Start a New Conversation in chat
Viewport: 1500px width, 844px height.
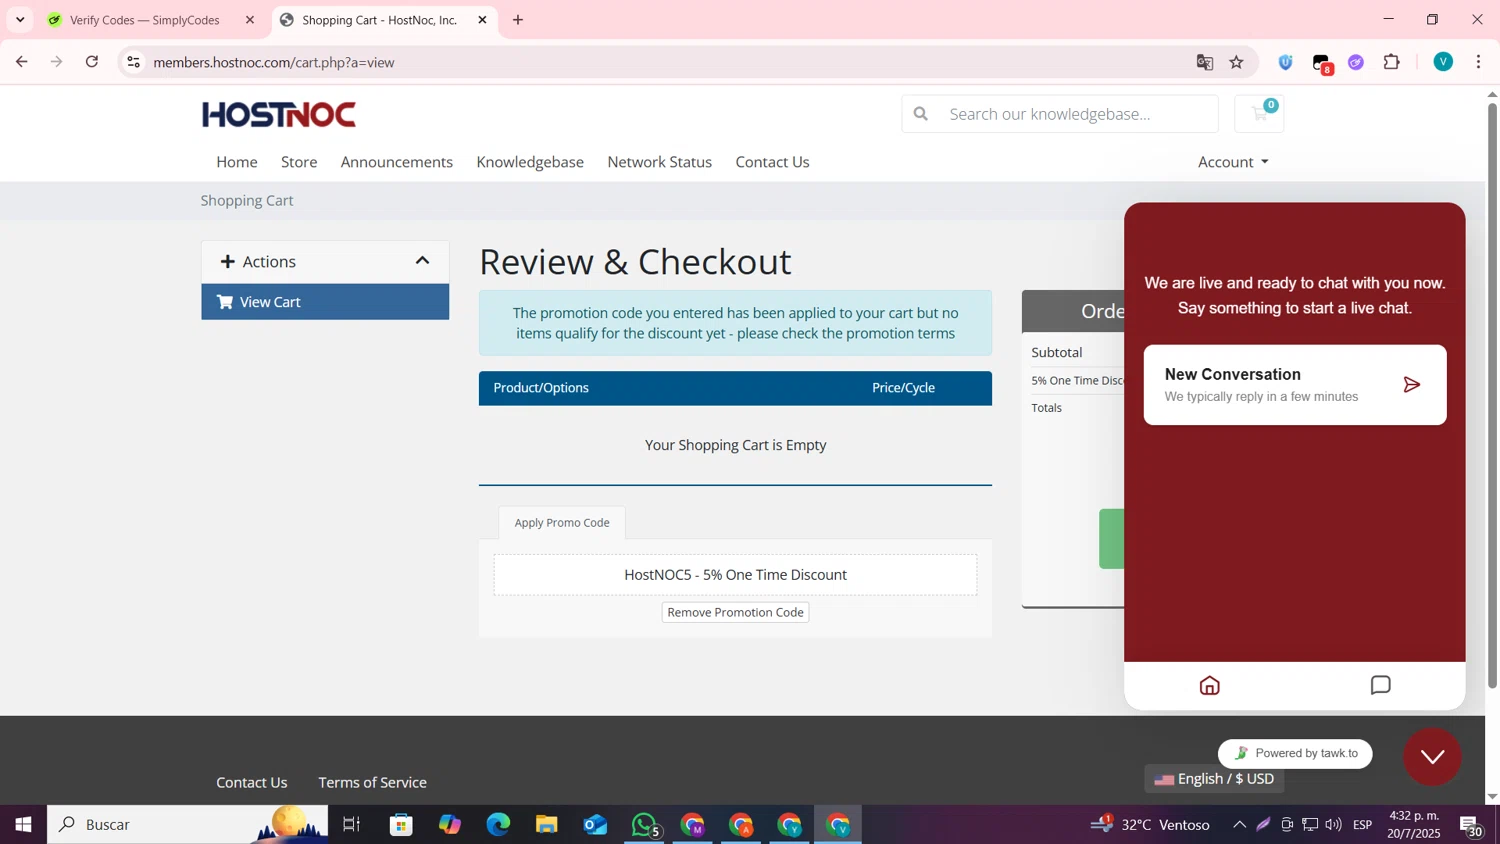pyautogui.click(x=1295, y=385)
